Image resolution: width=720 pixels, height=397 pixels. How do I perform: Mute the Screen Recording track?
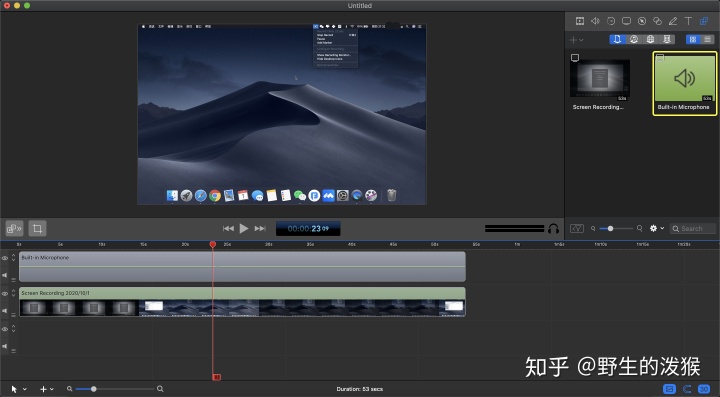[x=5, y=310]
